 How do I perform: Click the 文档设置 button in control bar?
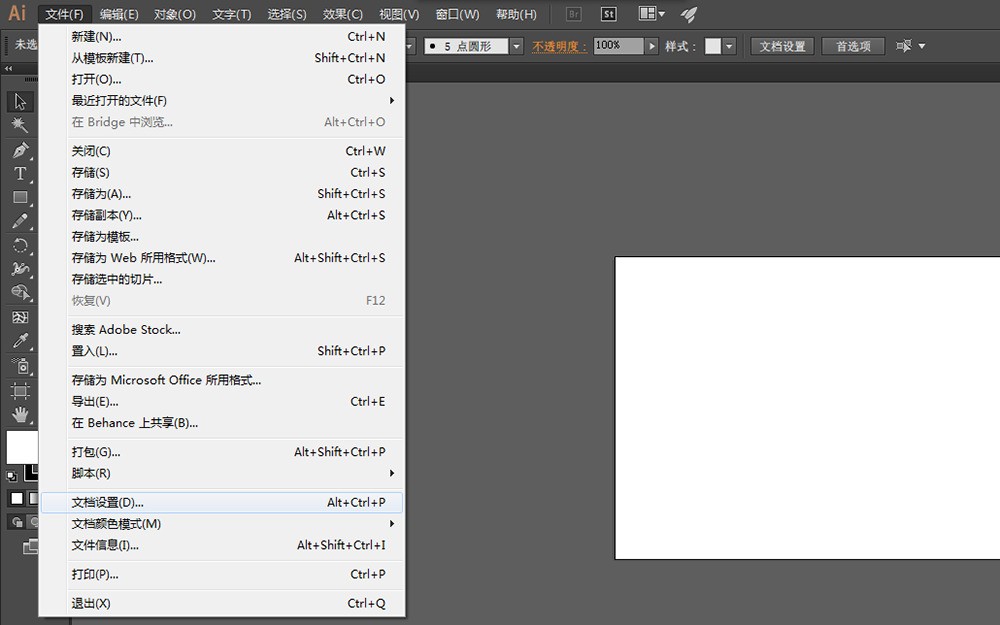click(x=781, y=46)
